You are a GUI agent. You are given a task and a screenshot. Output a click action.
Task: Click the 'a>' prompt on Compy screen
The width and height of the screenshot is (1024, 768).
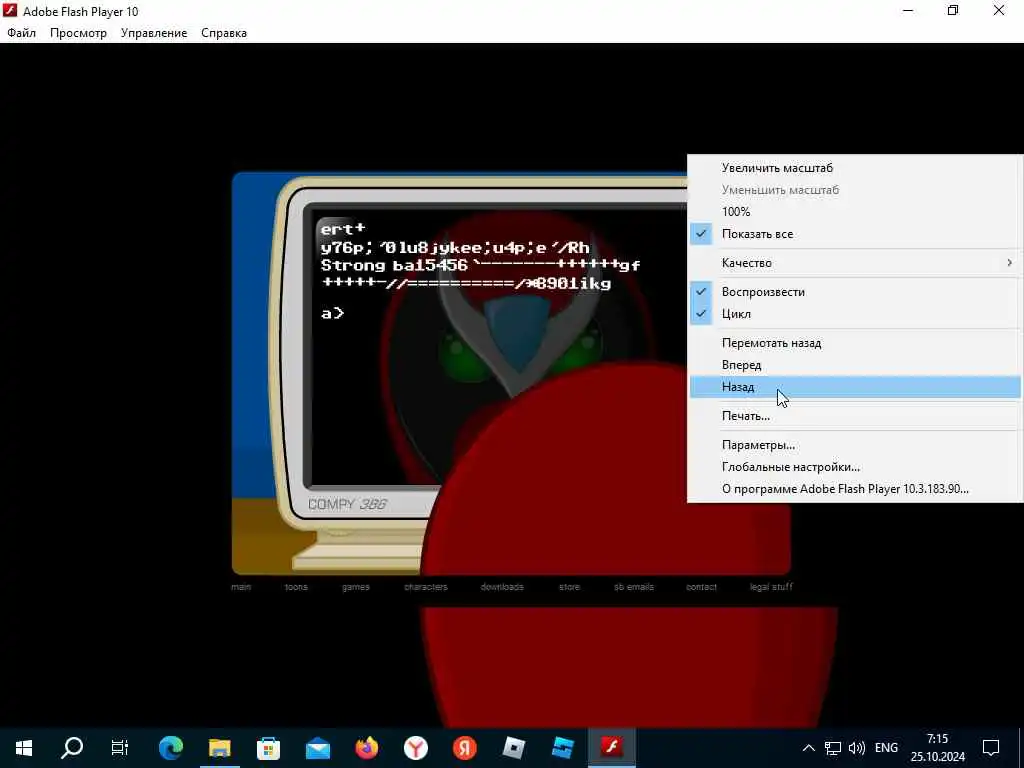[332, 313]
